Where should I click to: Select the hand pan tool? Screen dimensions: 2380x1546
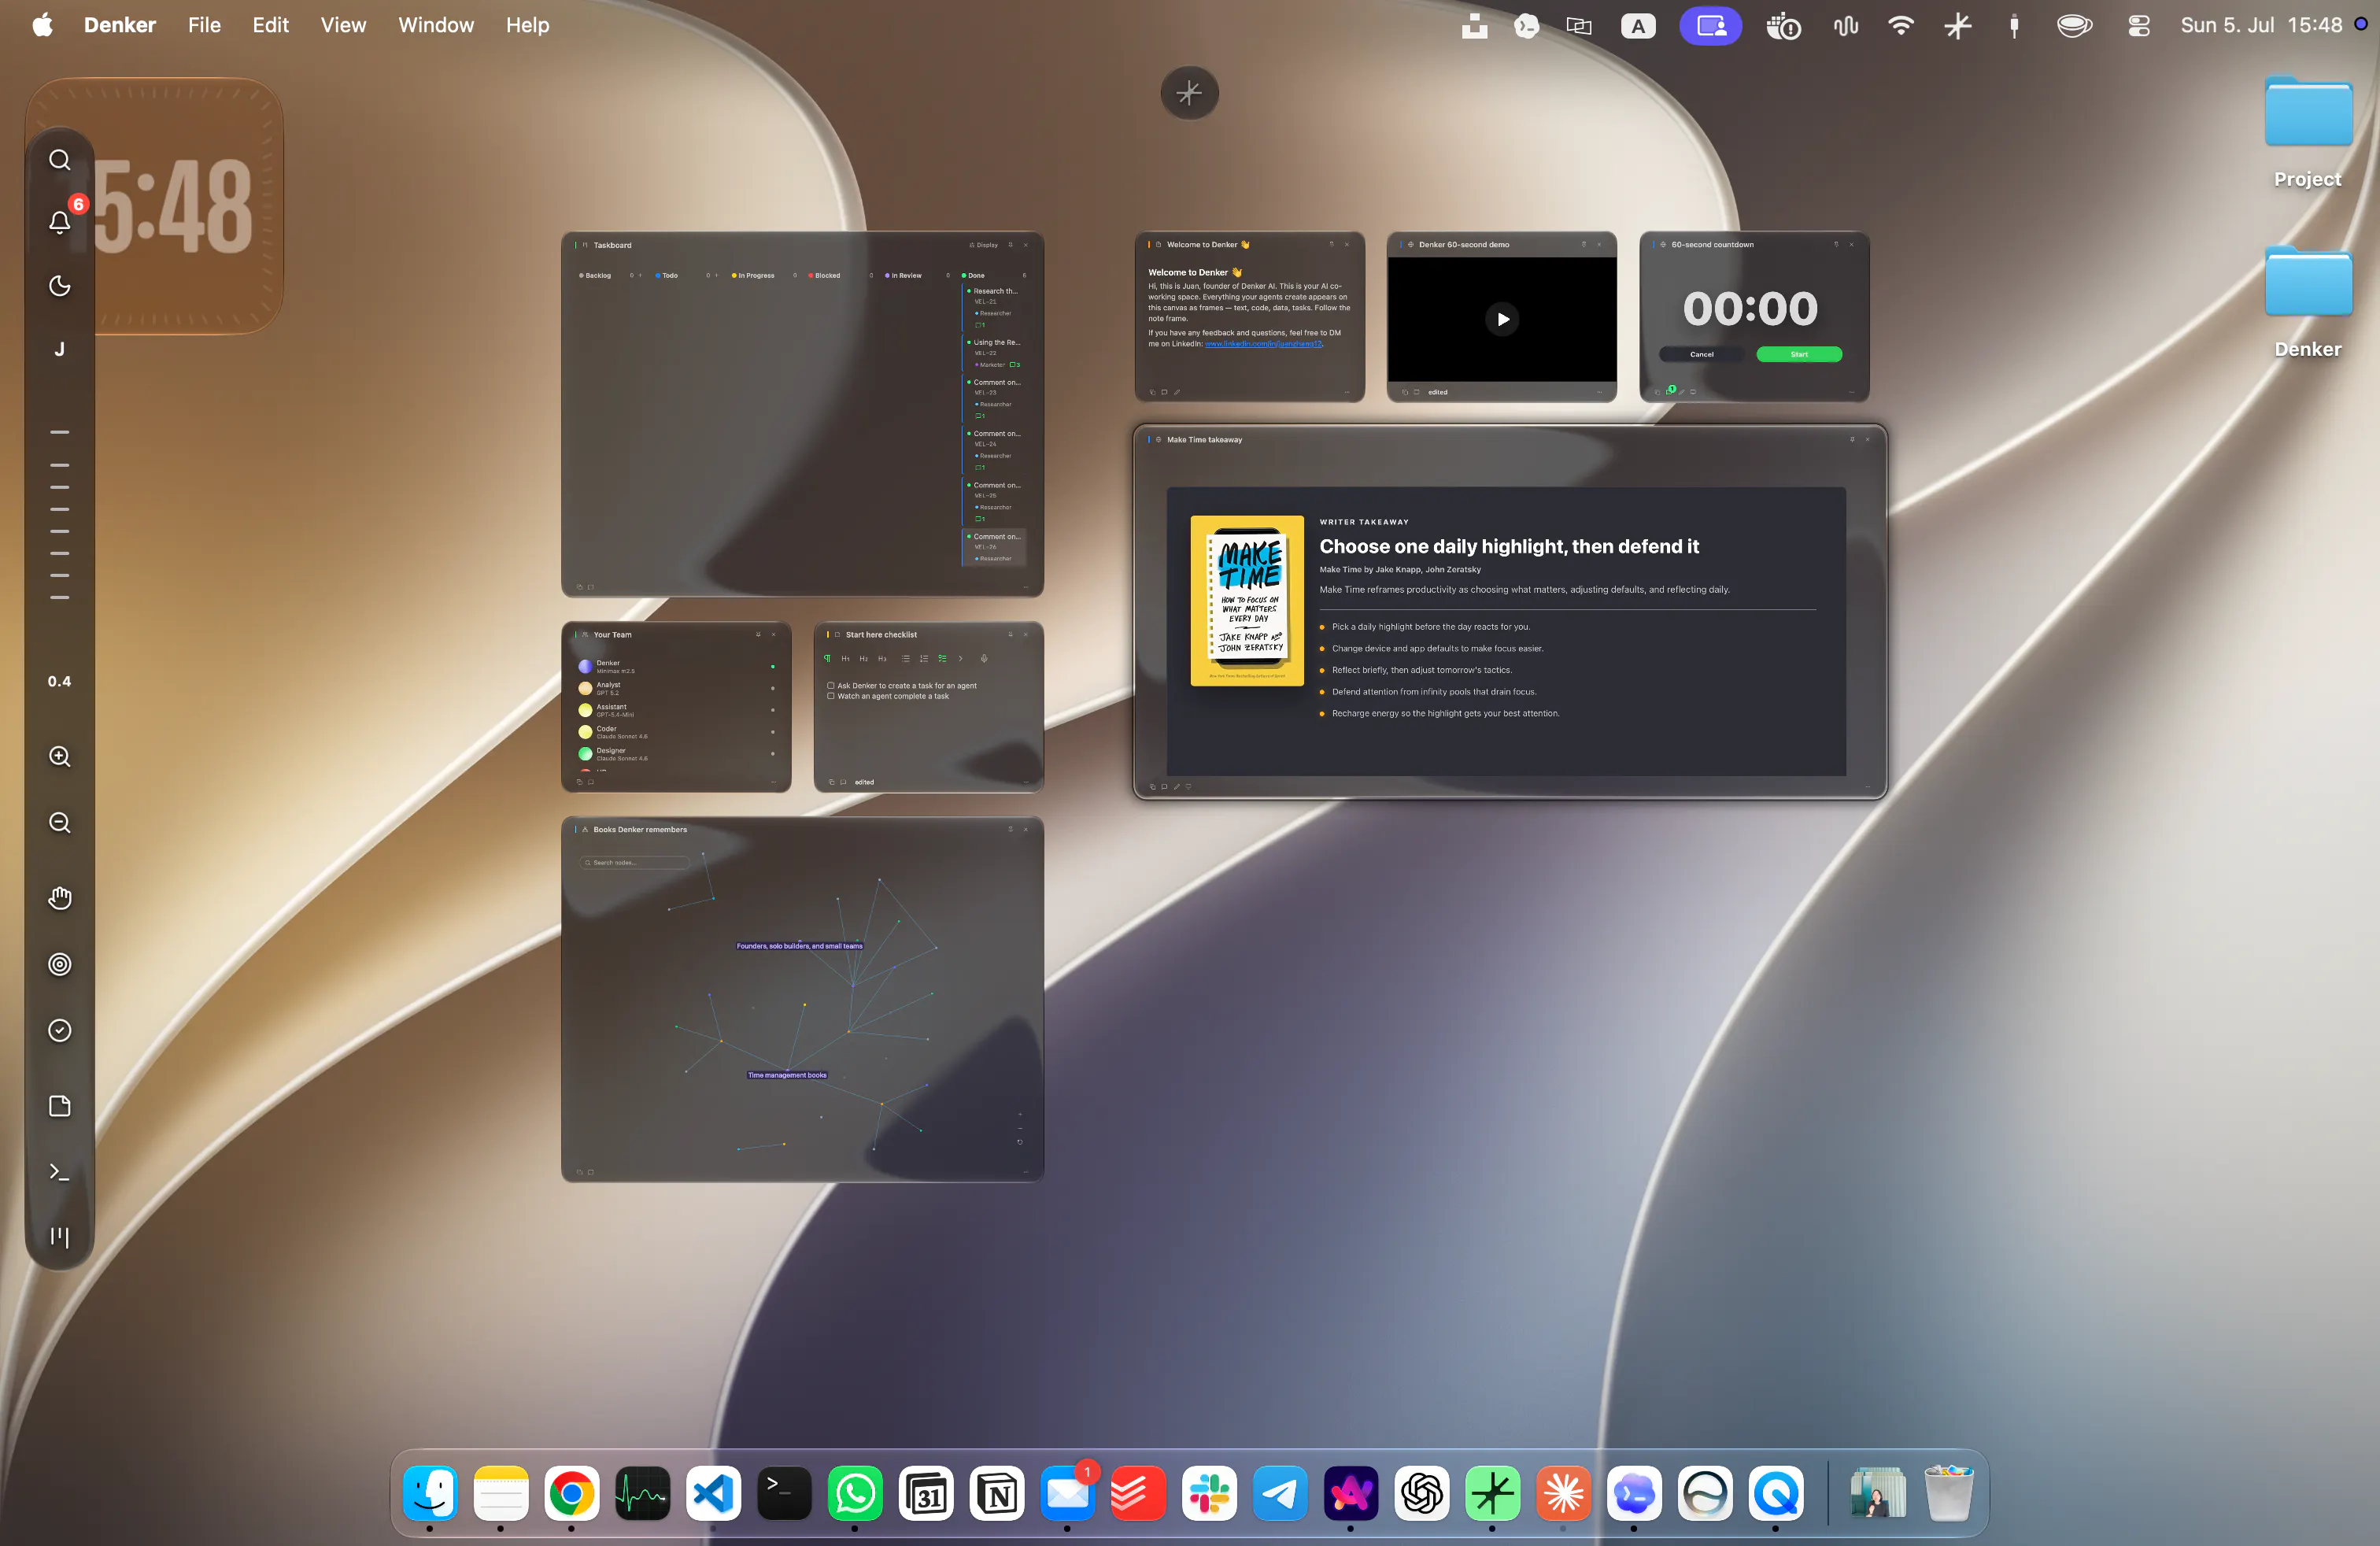coord(60,898)
